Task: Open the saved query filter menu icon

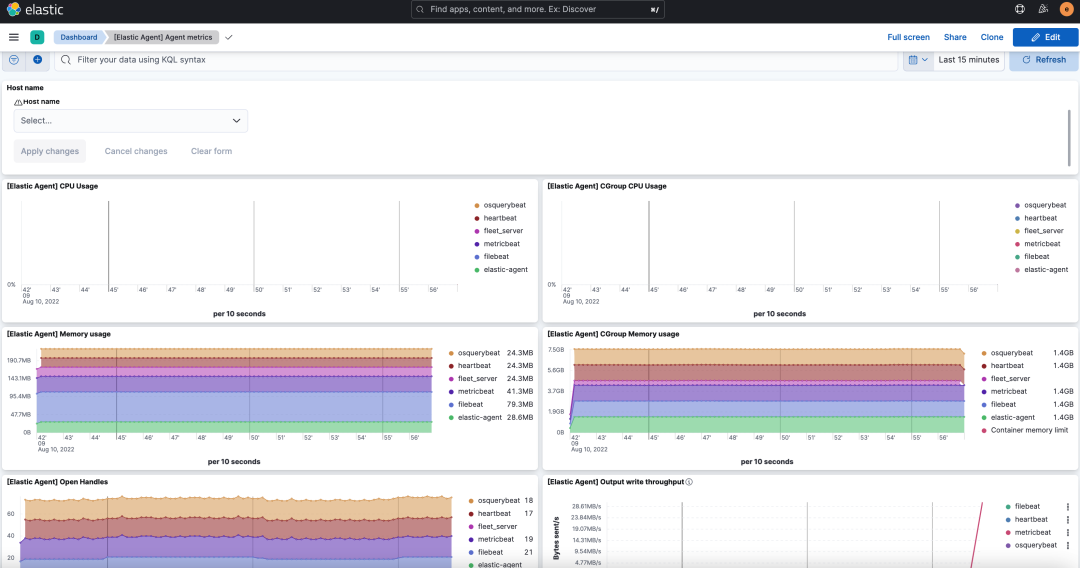Action: click(x=14, y=60)
